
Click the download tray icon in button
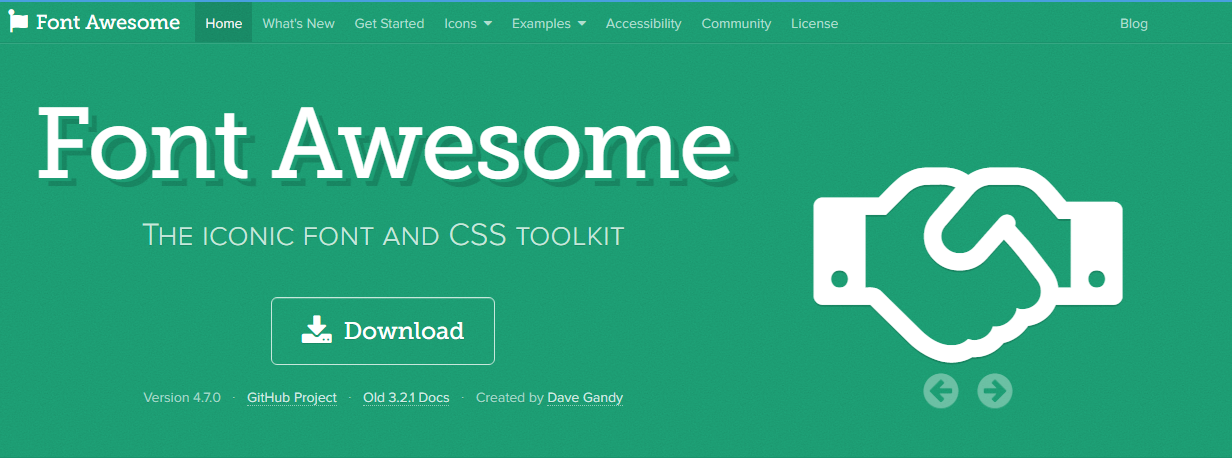317,331
